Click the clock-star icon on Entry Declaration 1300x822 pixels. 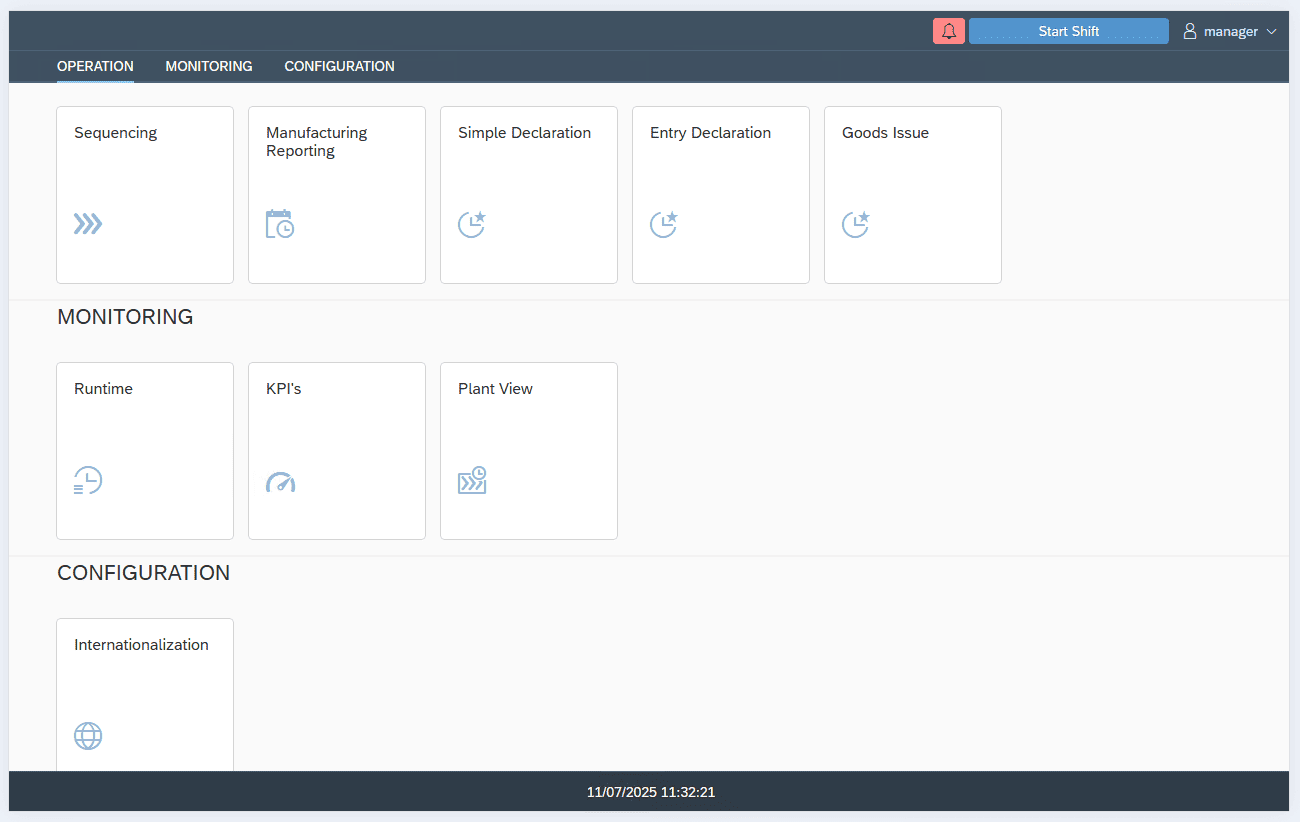tap(664, 224)
